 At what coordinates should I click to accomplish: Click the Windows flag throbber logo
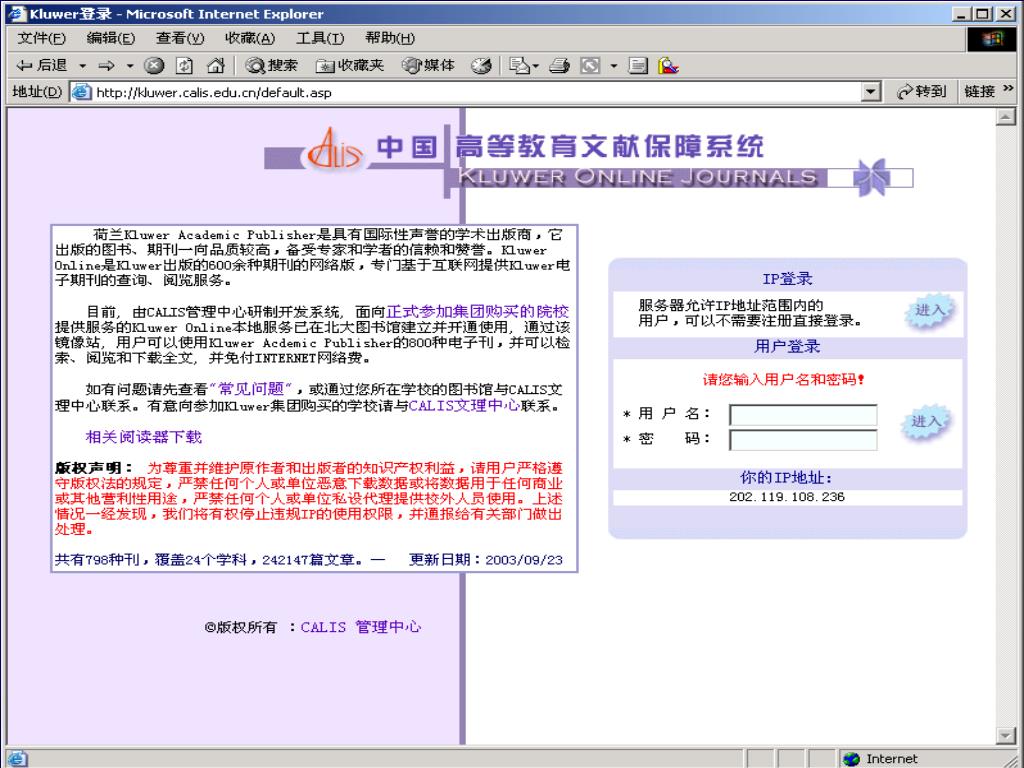tap(992, 40)
